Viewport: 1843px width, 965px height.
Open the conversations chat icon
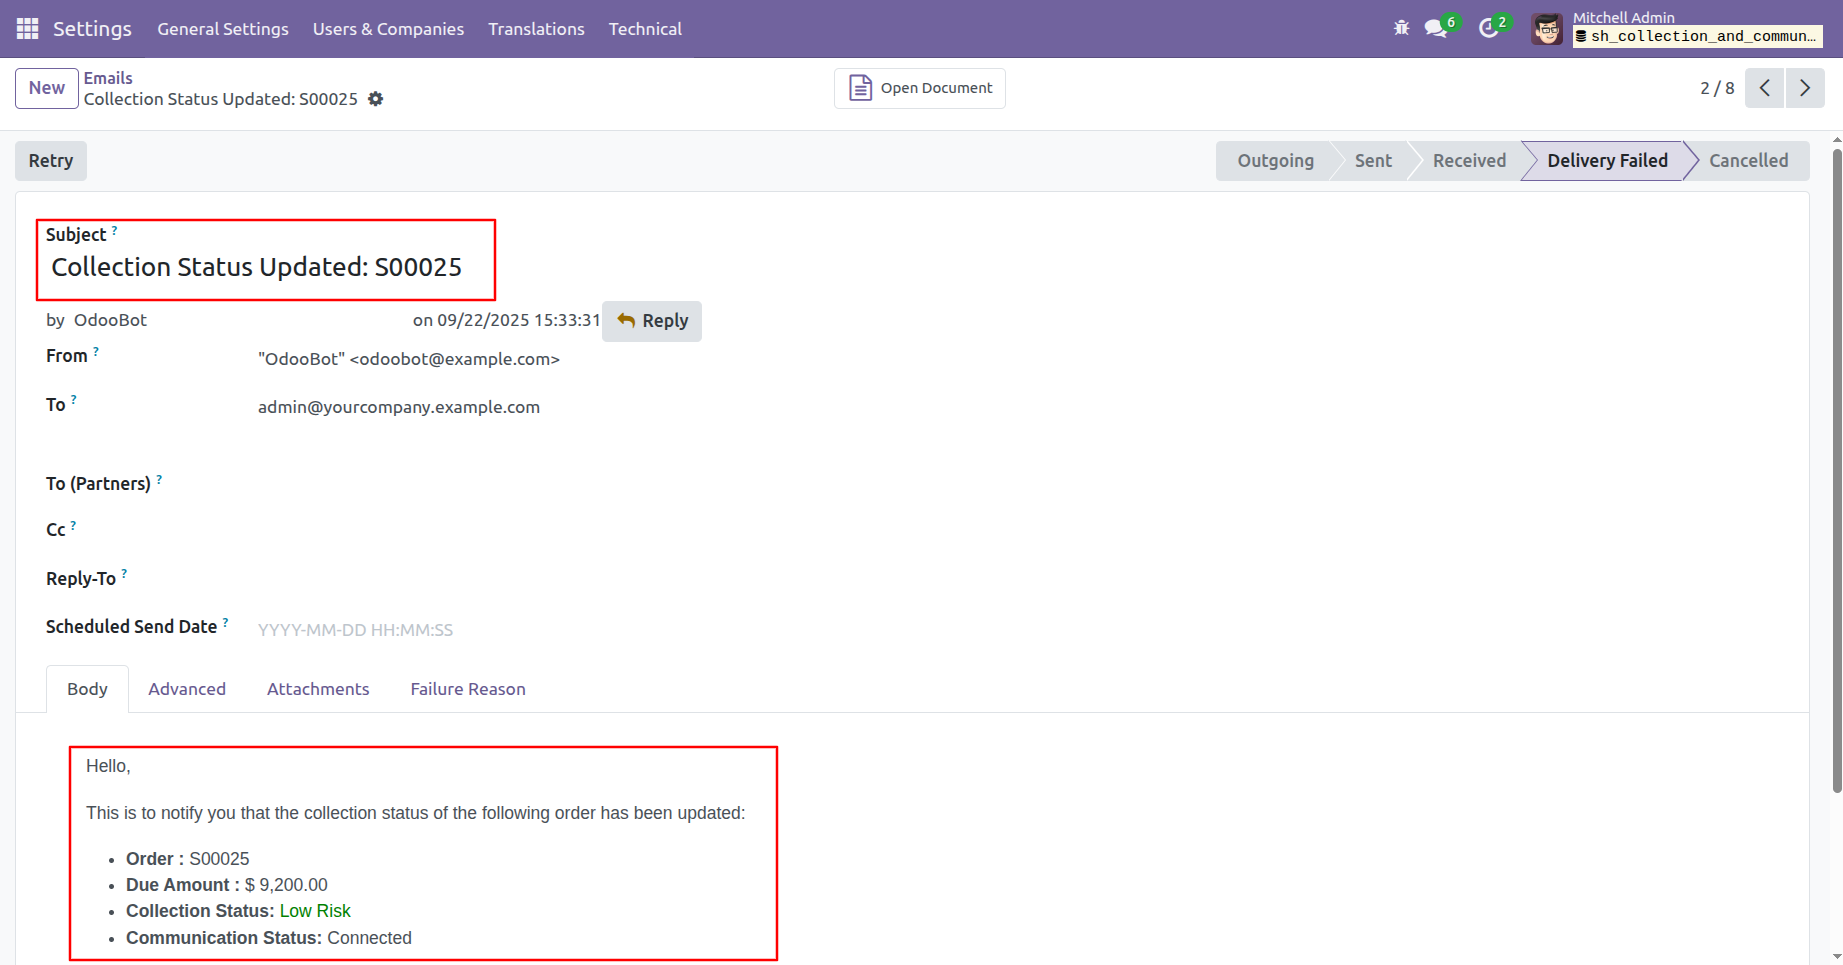[x=1437, y=28]
